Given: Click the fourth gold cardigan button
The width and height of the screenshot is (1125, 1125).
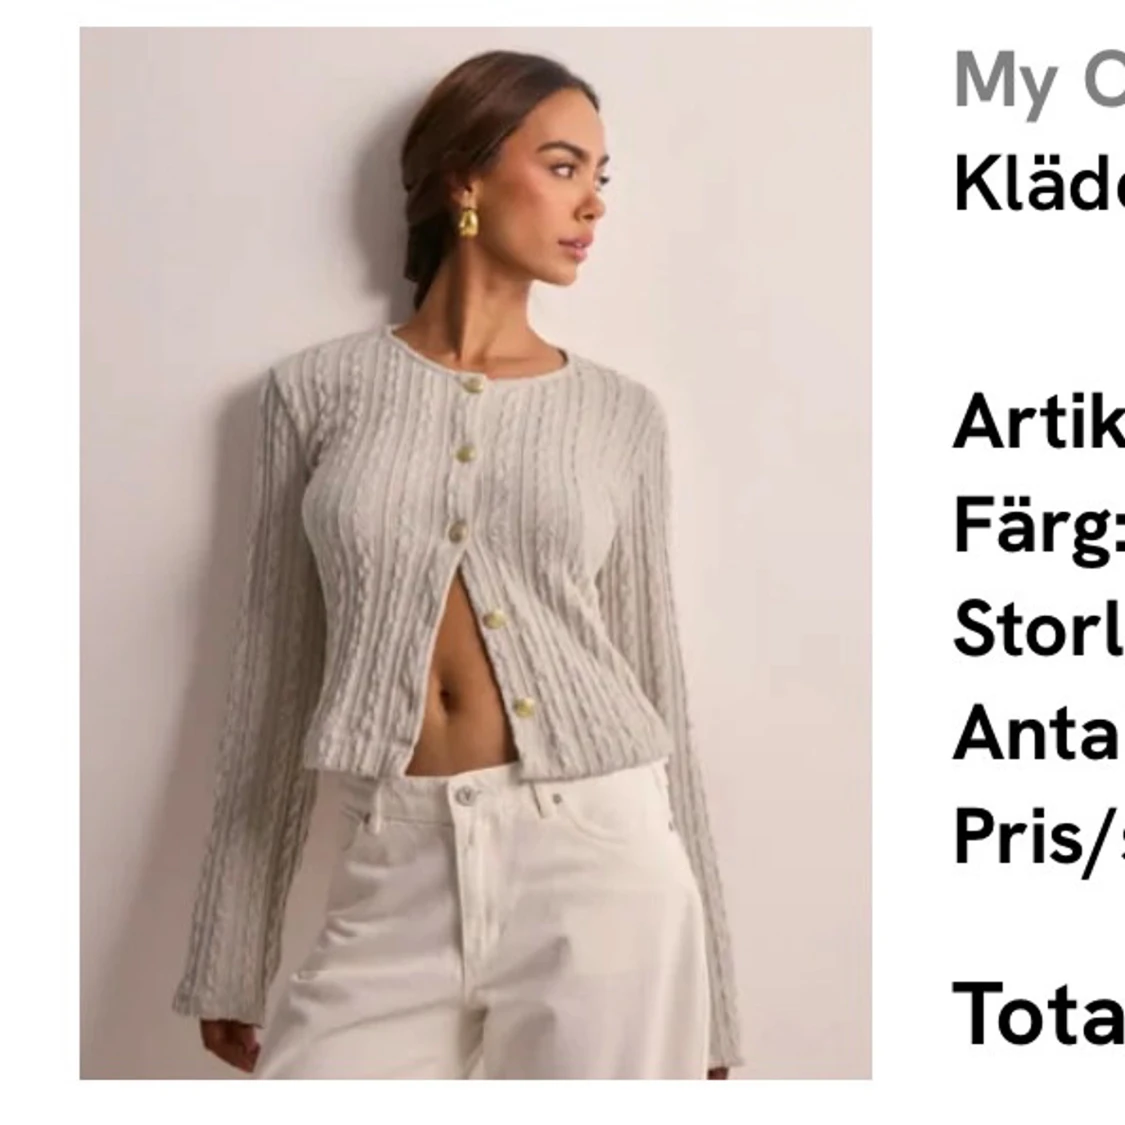Looking at the screenshot, I should [493, 618].
